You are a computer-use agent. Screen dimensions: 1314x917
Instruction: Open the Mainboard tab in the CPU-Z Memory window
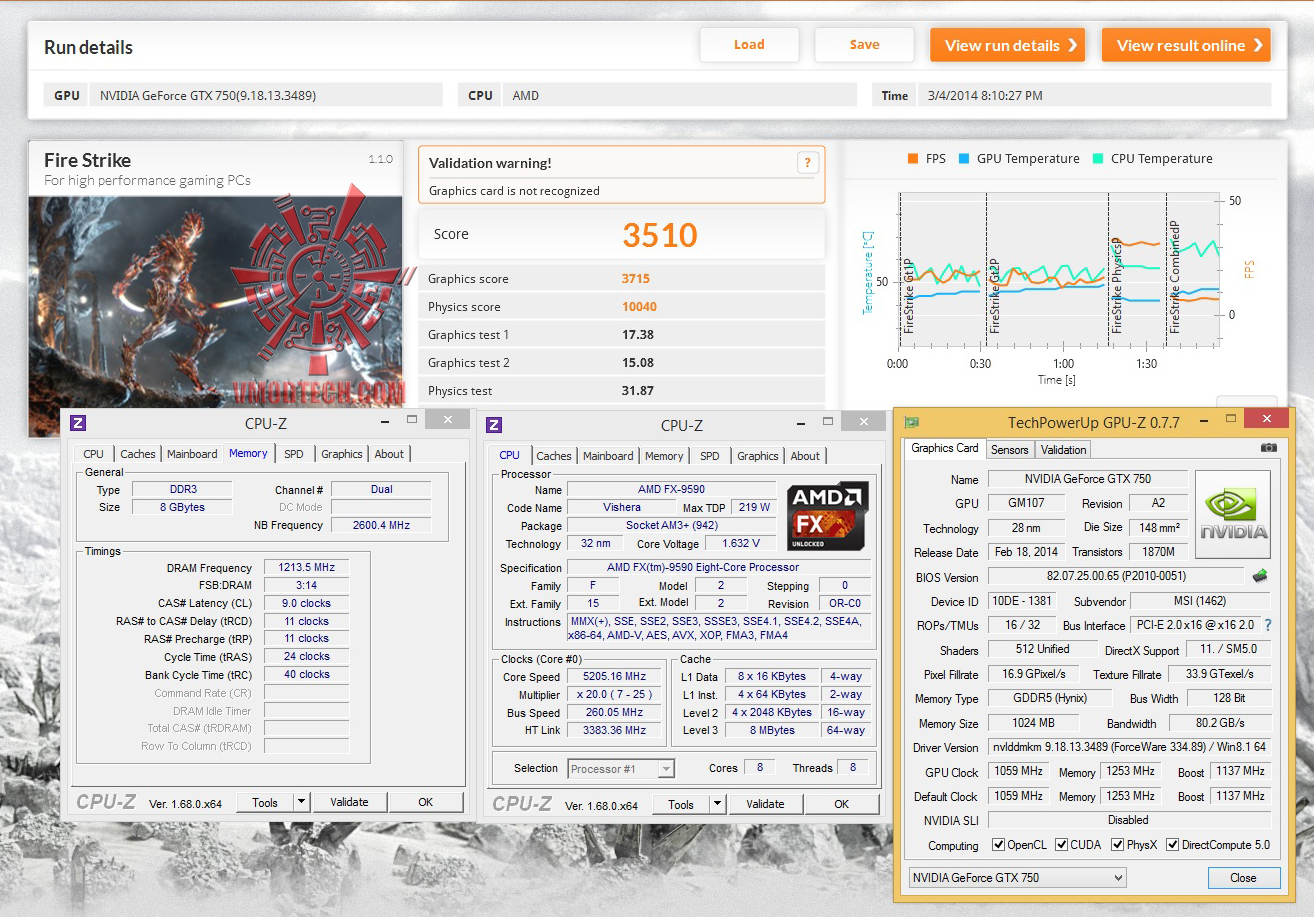(x=192, y=454)
